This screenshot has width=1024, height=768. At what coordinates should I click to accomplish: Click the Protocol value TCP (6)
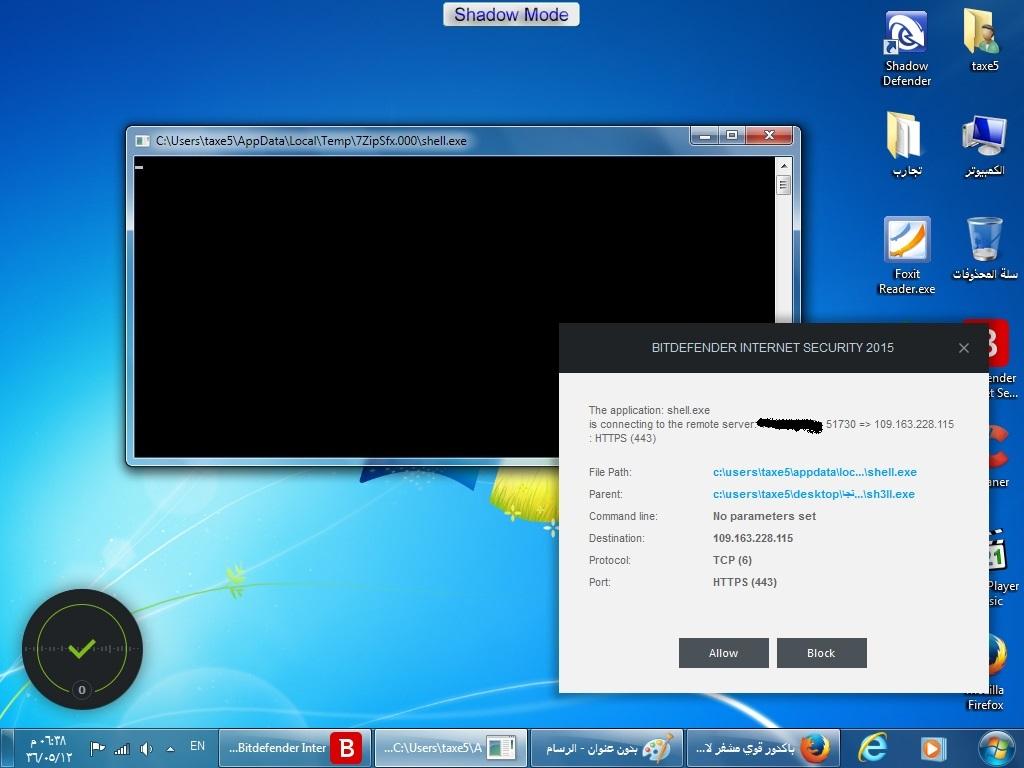[732, 560]
